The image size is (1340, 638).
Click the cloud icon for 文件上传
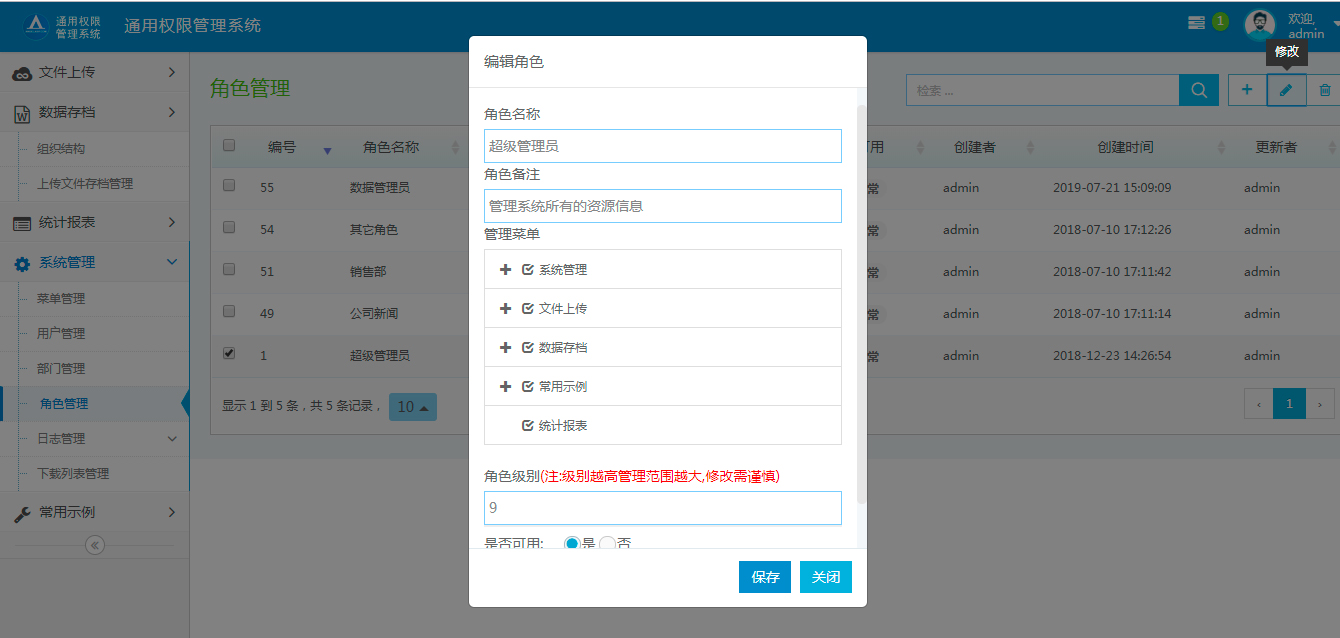coord(22,73)
